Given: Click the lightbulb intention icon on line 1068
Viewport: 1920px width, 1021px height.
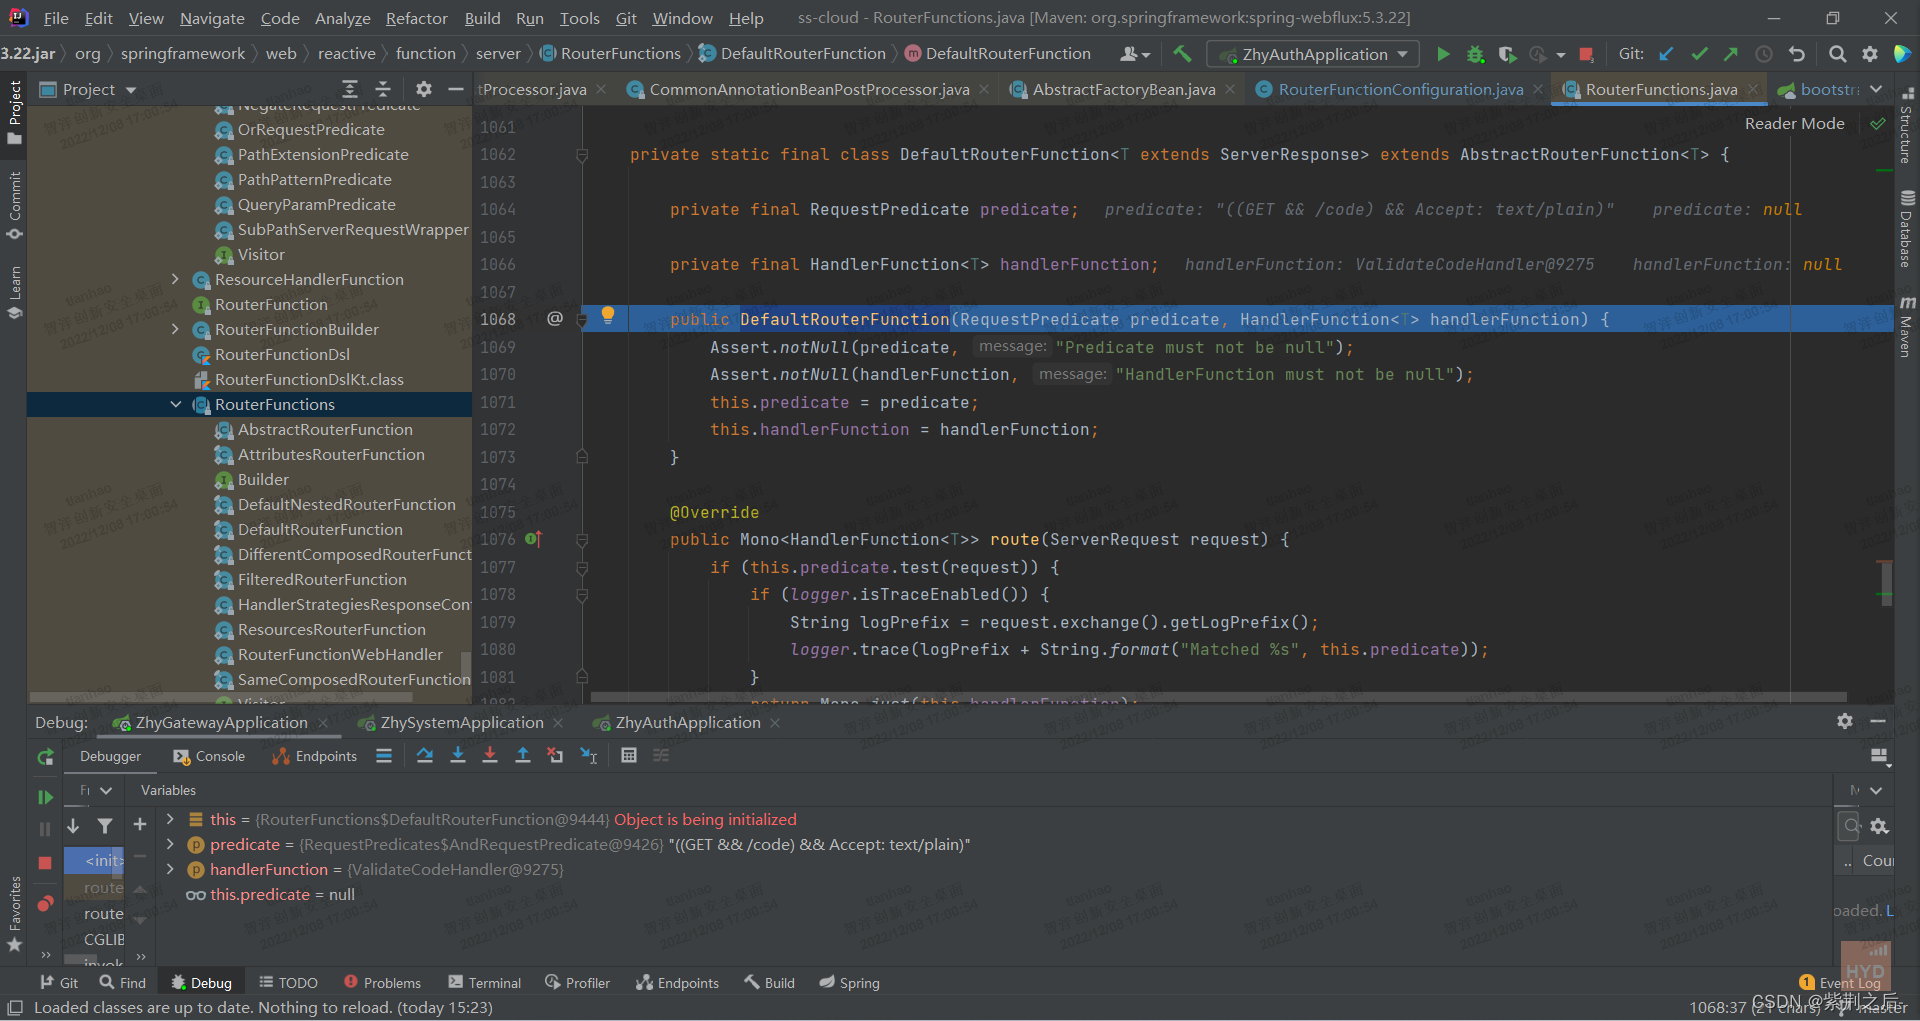Looking at the screenshot, I should pyautogui.click(x=607, y=316).
